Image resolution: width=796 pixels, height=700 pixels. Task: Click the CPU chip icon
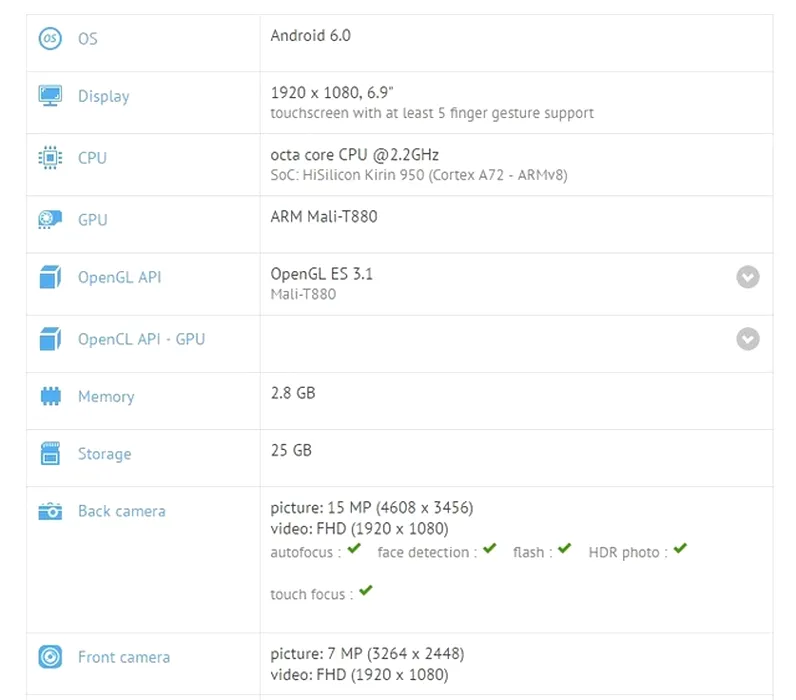[x=50, y=158]
